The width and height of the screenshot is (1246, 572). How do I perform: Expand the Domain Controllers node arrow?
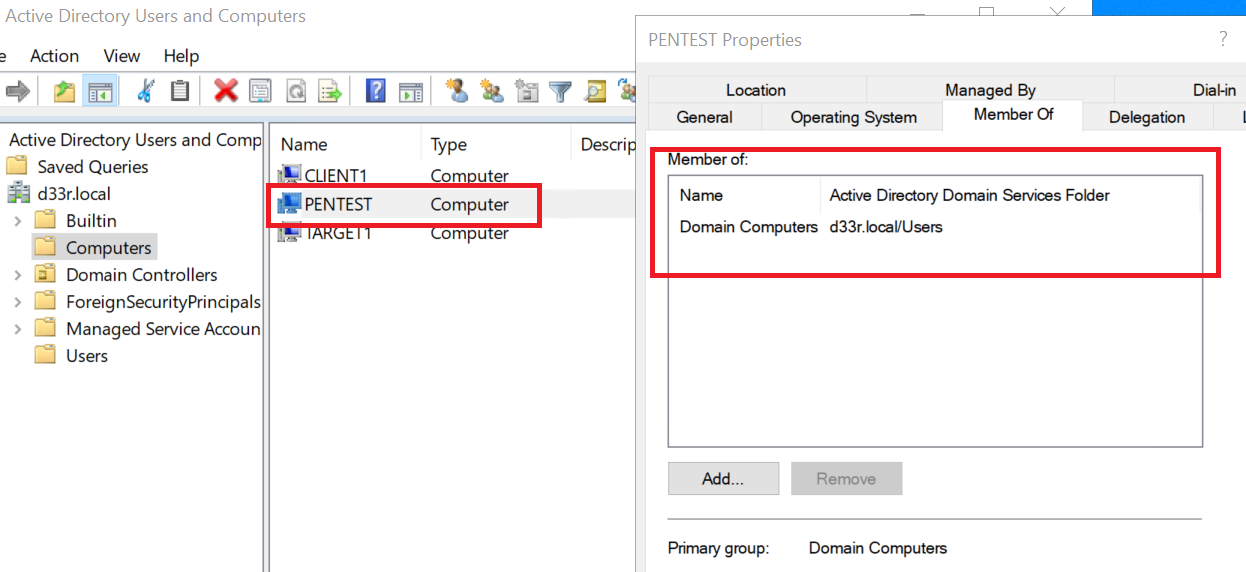tap(18, 275)
